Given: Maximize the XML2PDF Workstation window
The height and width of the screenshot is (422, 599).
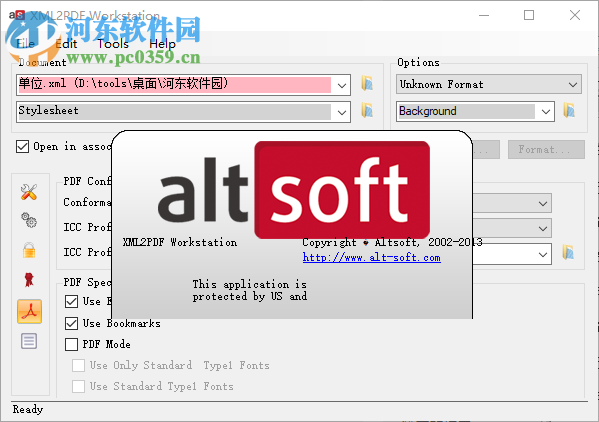Looking at the screenshot, I should click(529, 15).
